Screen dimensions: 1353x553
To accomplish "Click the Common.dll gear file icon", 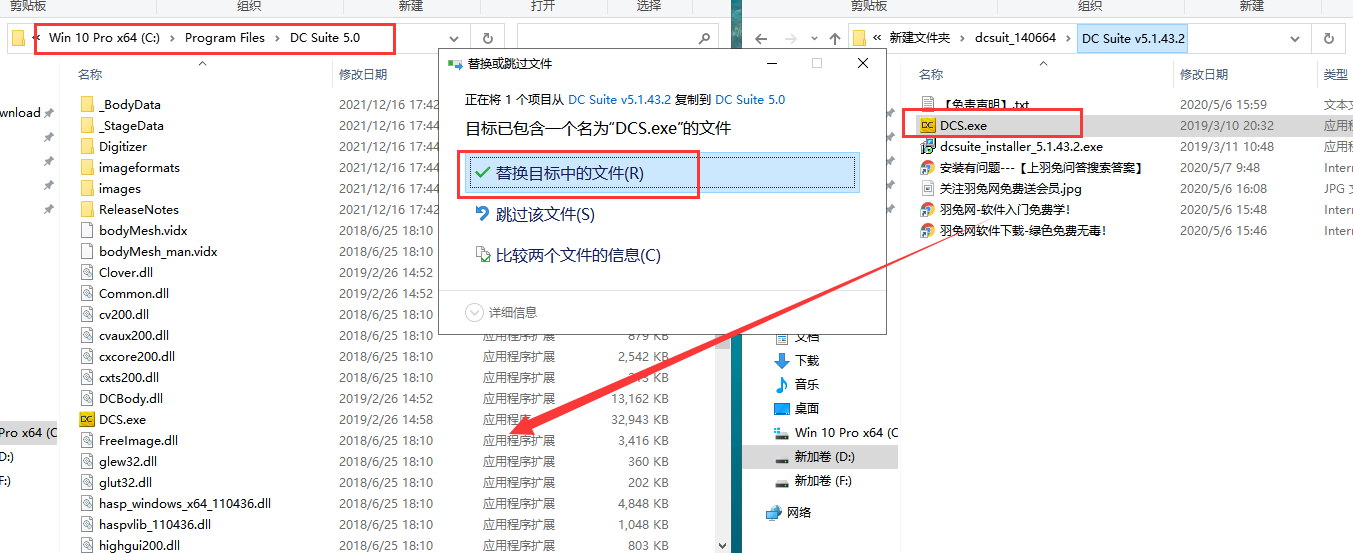I will coord(87,293).
